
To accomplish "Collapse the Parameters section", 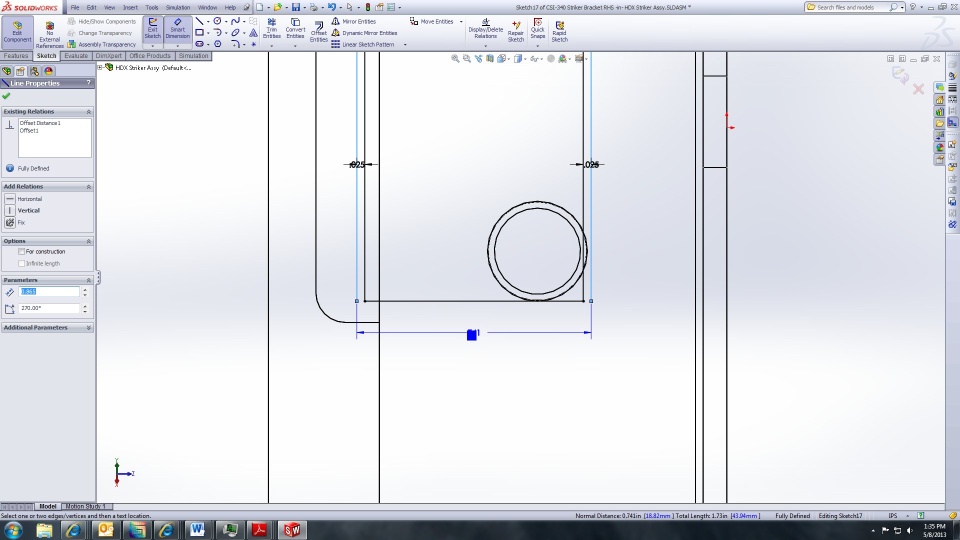I will tap(89, 280).
